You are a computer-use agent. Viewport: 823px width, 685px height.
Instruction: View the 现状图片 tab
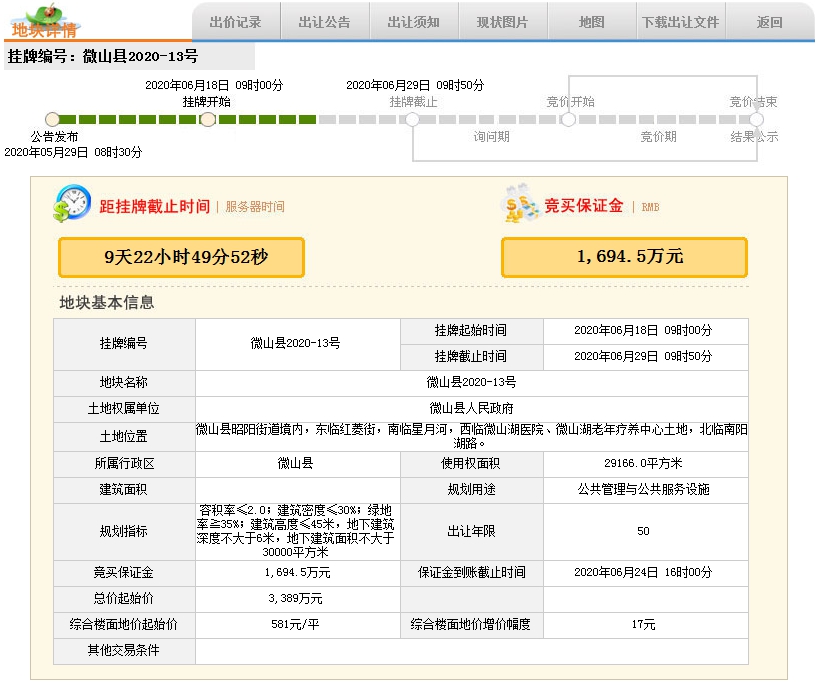tap(503, 22)
